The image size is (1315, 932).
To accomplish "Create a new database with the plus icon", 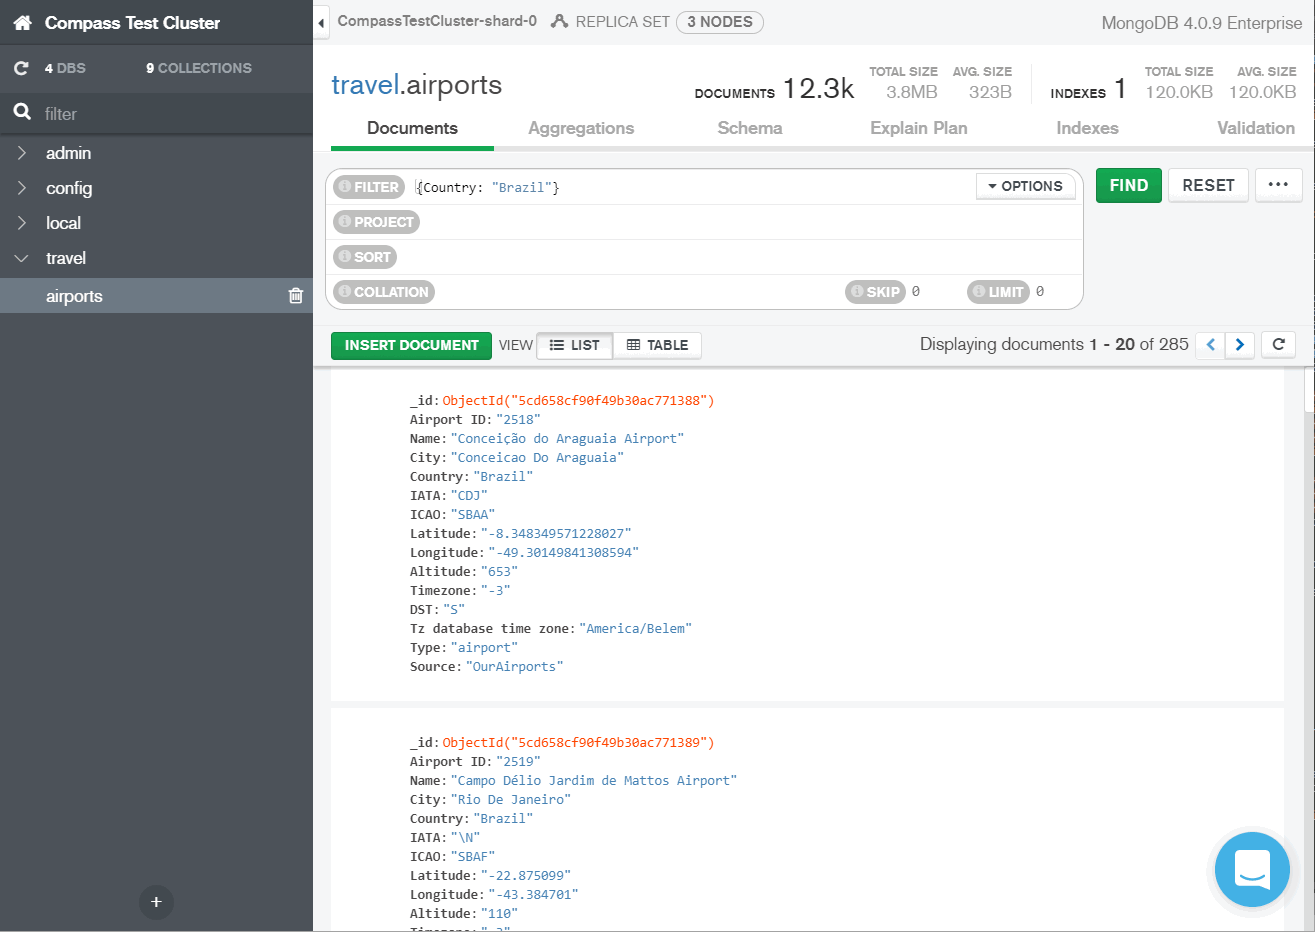I will (156, 902).
